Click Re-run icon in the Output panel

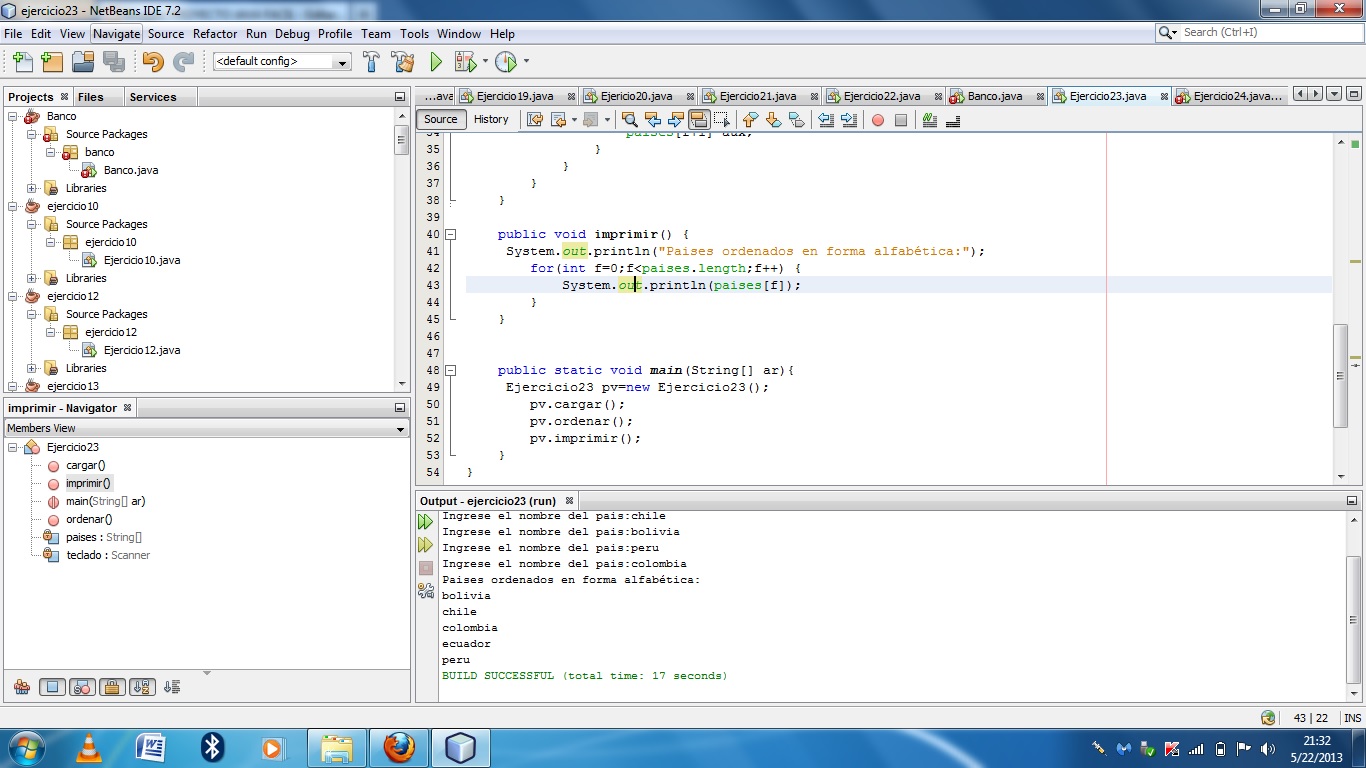(x=425, y=520)
